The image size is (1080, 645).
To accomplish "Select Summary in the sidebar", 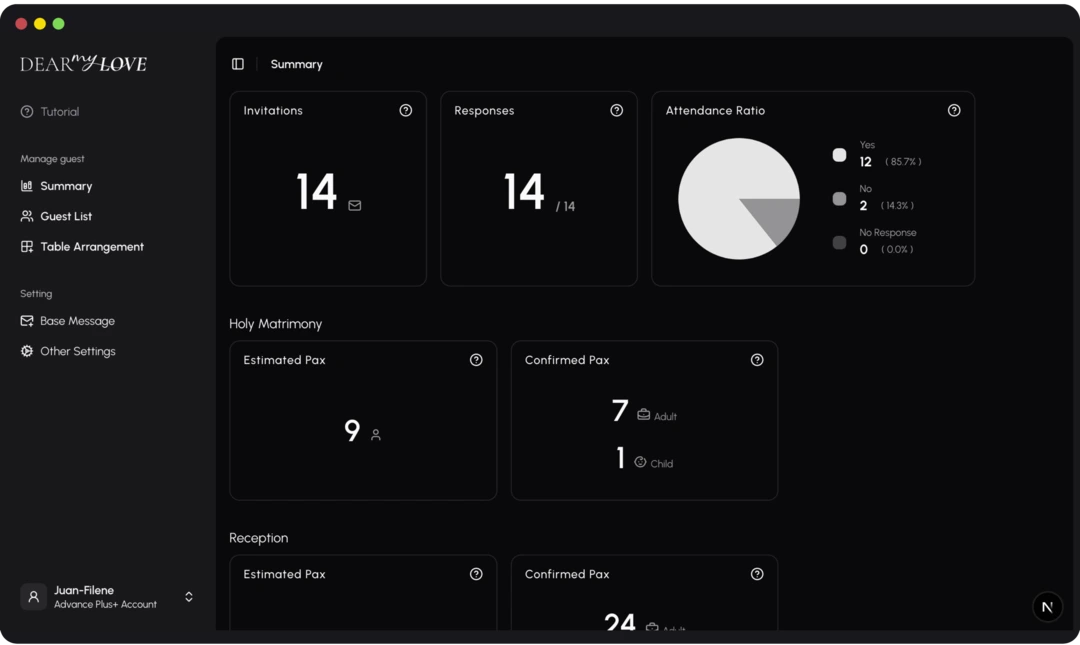I will pos(66,186).
